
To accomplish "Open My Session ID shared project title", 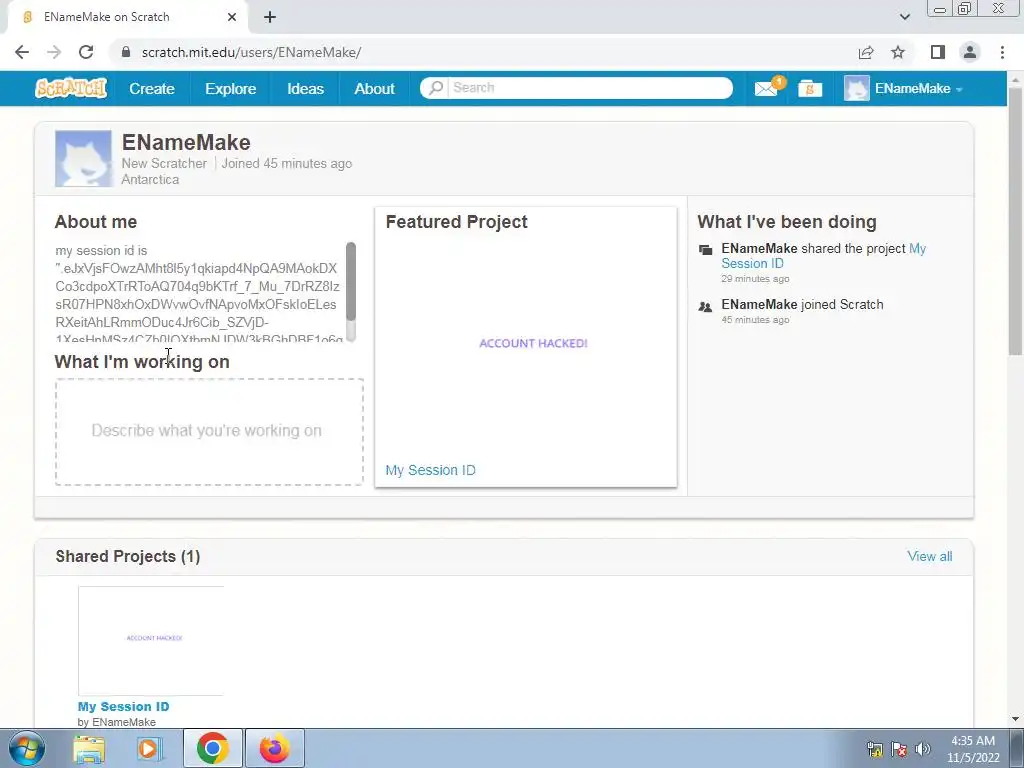I will [x=123, y=707].
